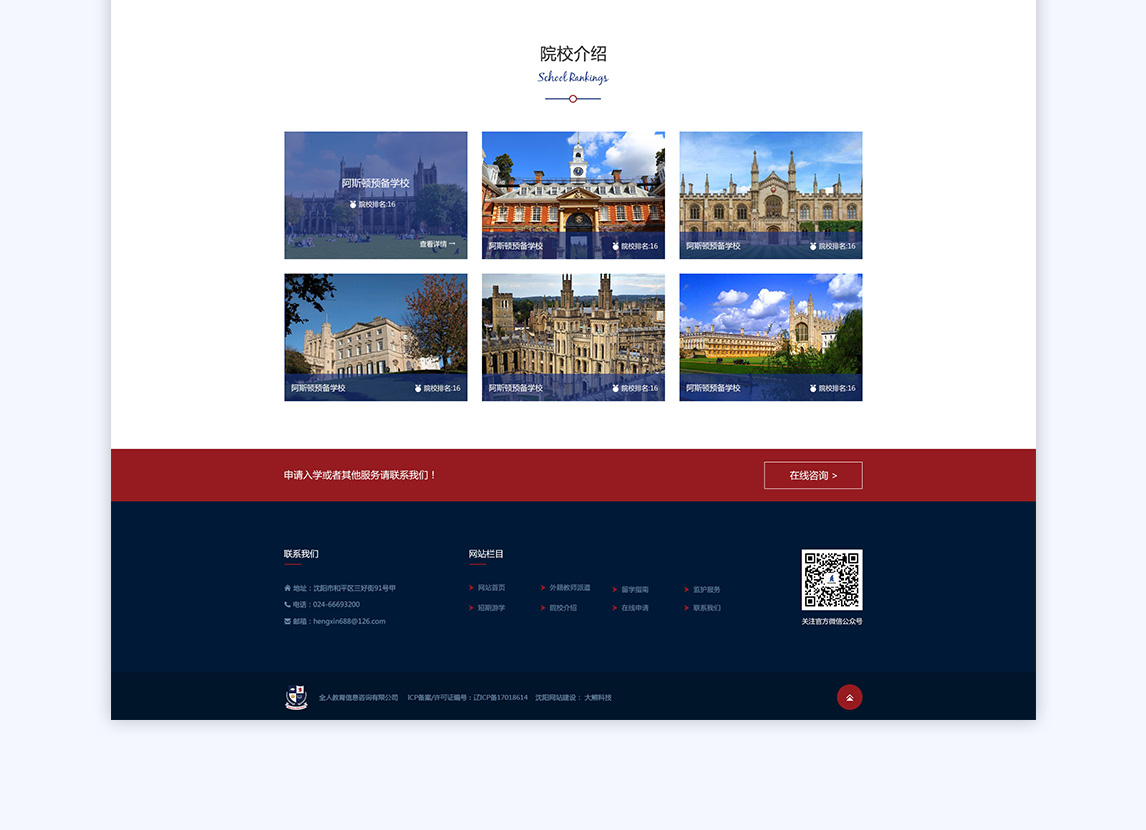
Task: Click email address hengxin688@126.com
Action: pos(349,621)
